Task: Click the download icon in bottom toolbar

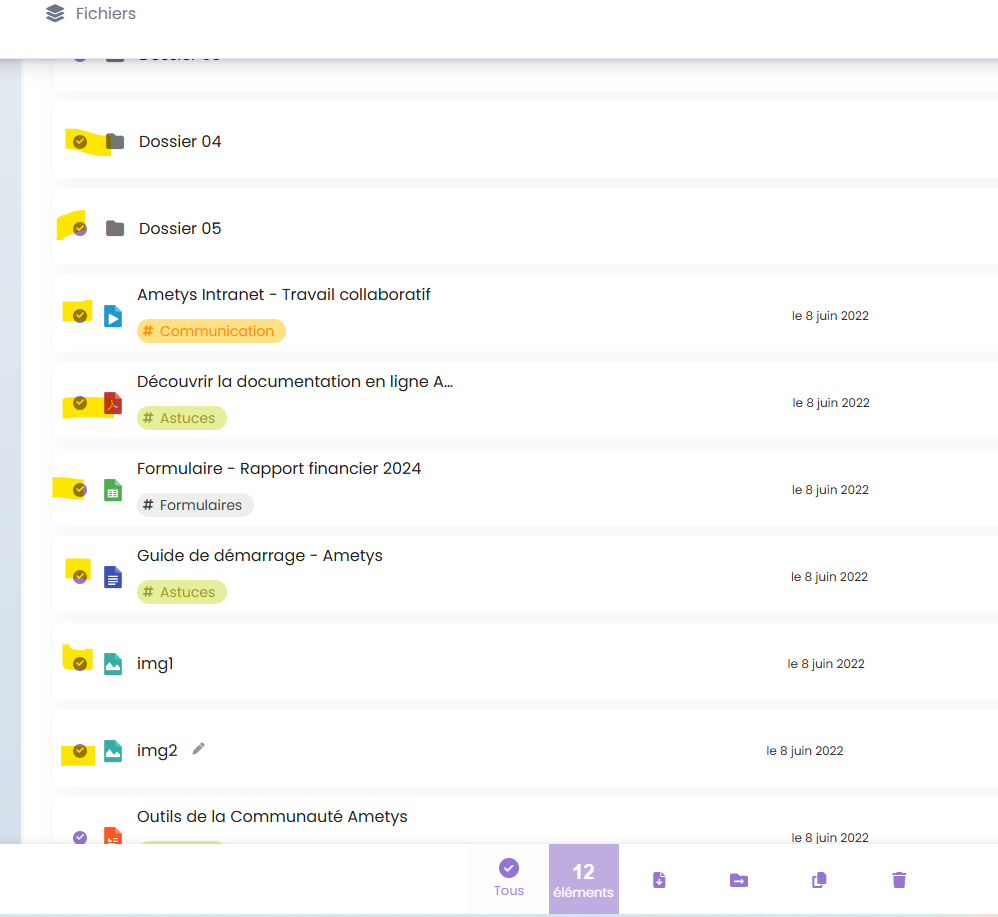Action: [x=659, y=880]
